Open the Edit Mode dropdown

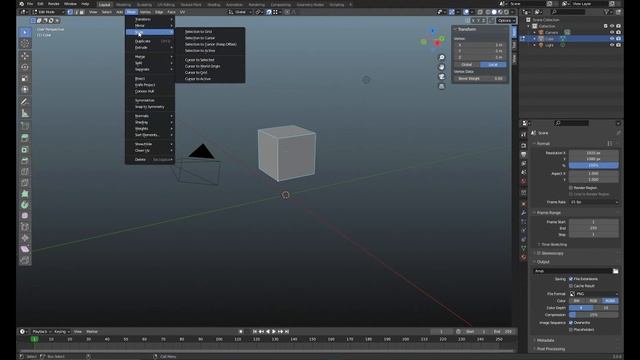(x=48, y=12)
